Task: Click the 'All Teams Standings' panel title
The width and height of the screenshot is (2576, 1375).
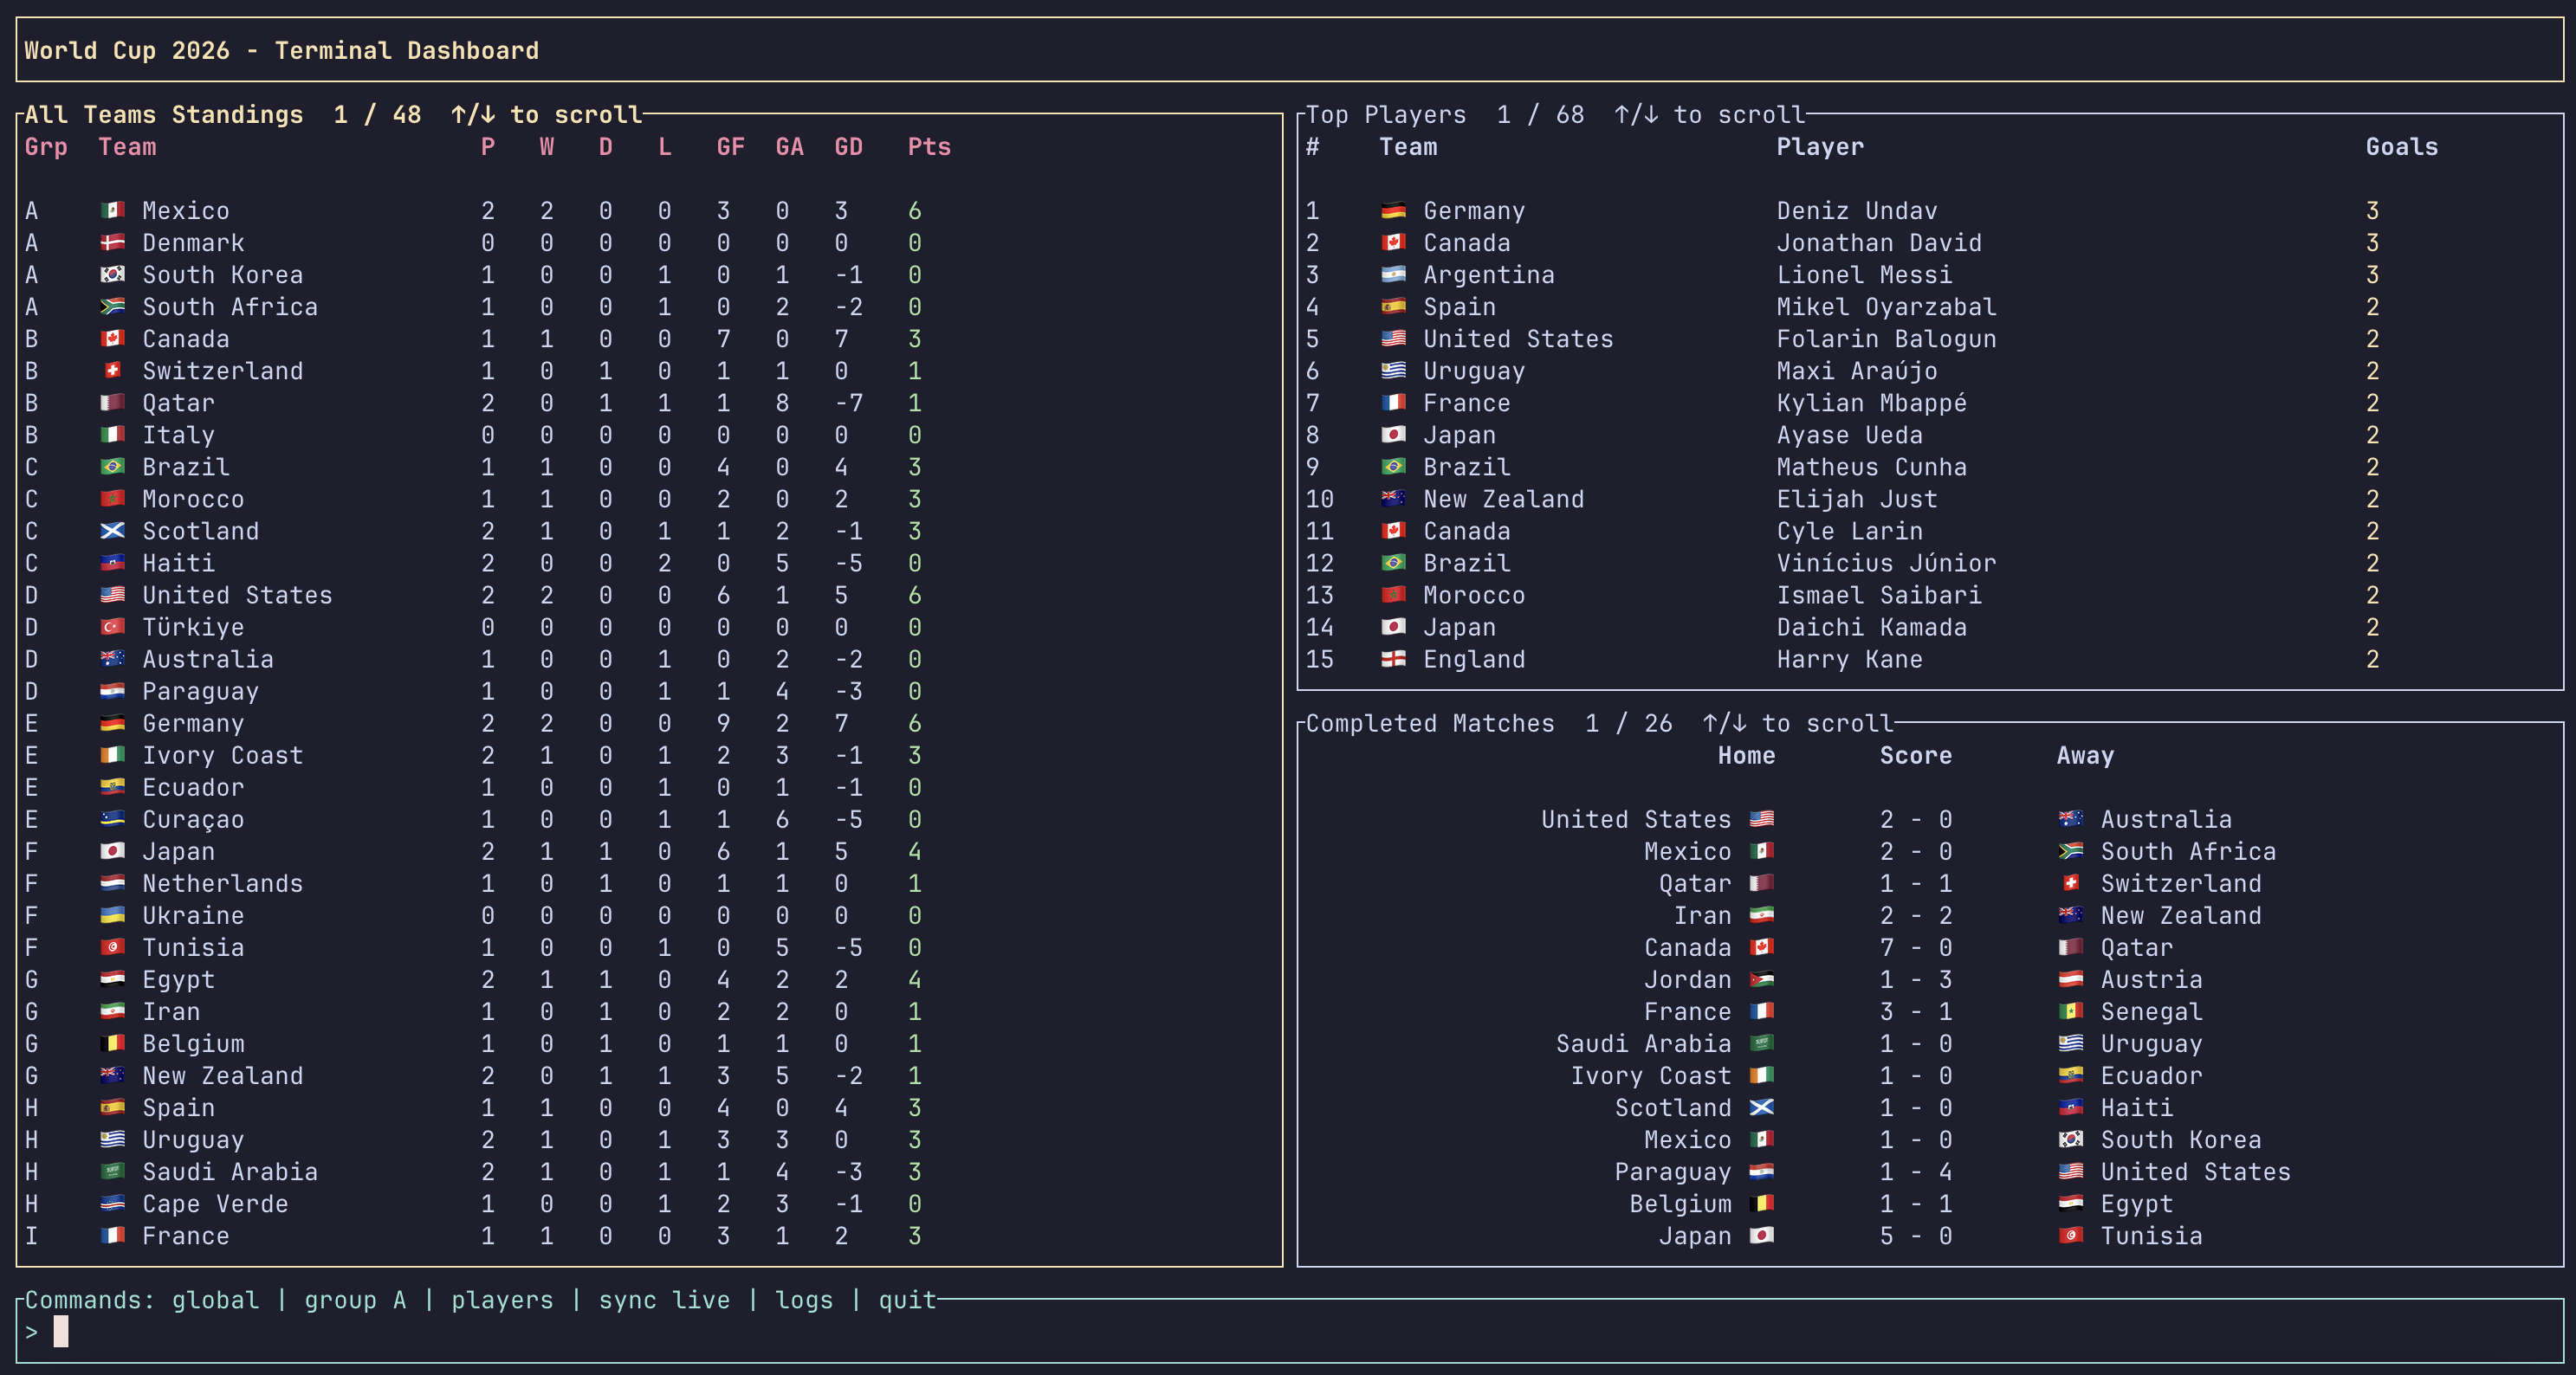Action: tap(164, 114)
